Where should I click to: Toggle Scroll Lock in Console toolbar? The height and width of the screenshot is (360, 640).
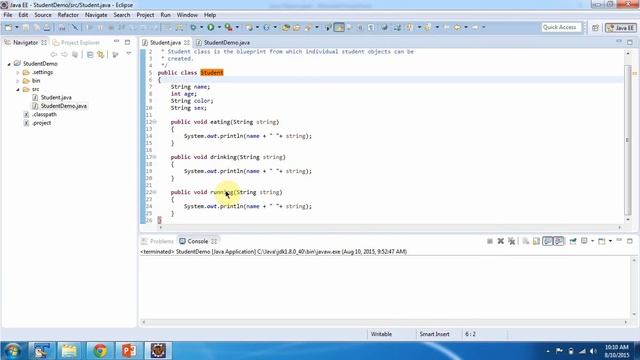click(536, 241)
